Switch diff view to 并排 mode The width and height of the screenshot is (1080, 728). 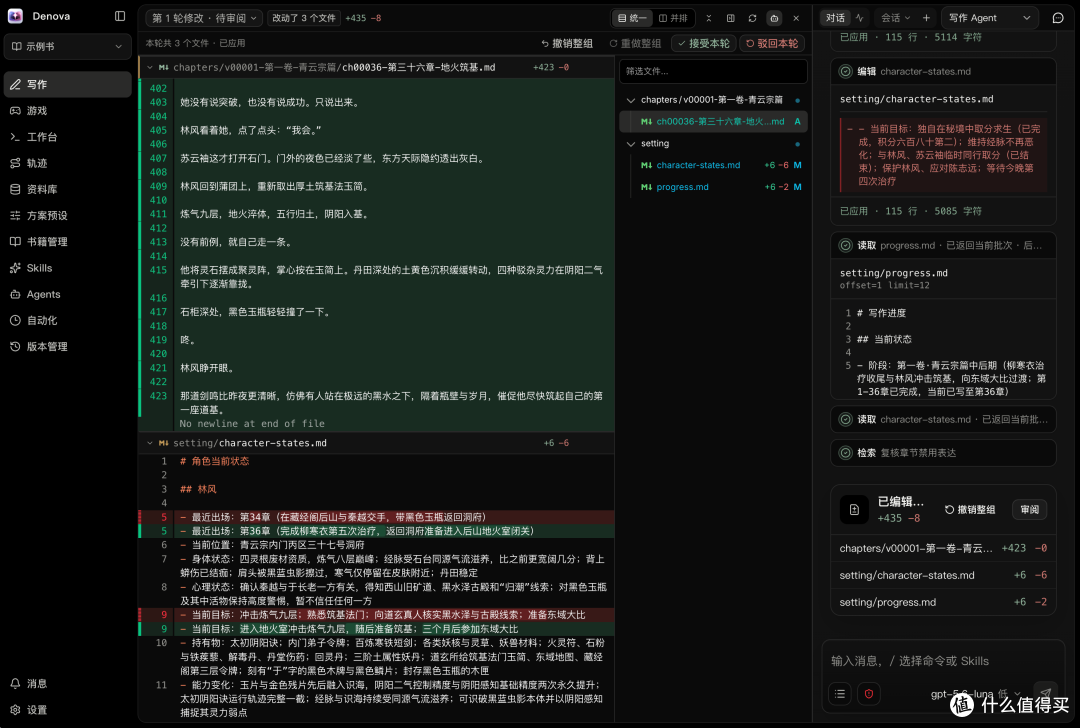[x=673, y=18]
